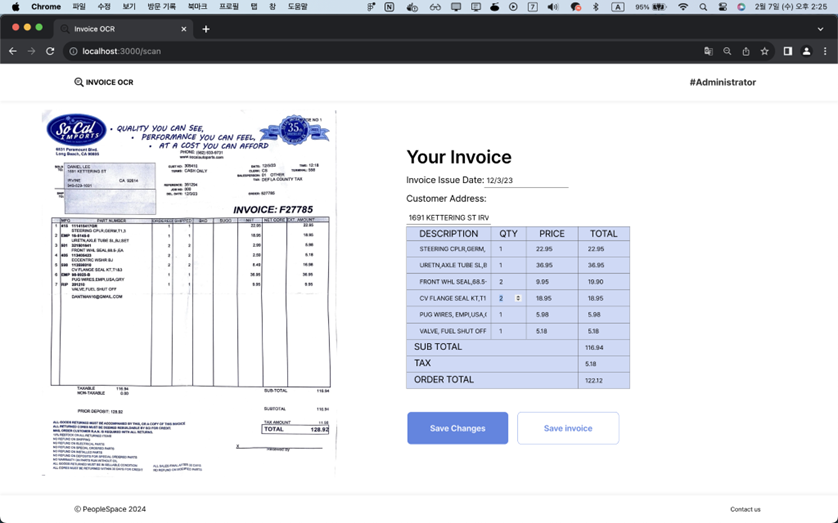The image size is (838, 523).
Task: Click the INVOICE OCR magnifier logo
Action: pyautogui.click(x=79, y=82)
